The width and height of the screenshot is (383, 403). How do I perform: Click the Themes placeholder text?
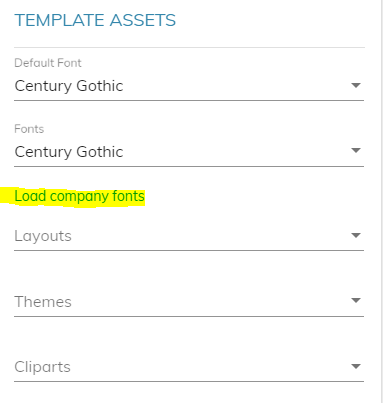[43, 302]
